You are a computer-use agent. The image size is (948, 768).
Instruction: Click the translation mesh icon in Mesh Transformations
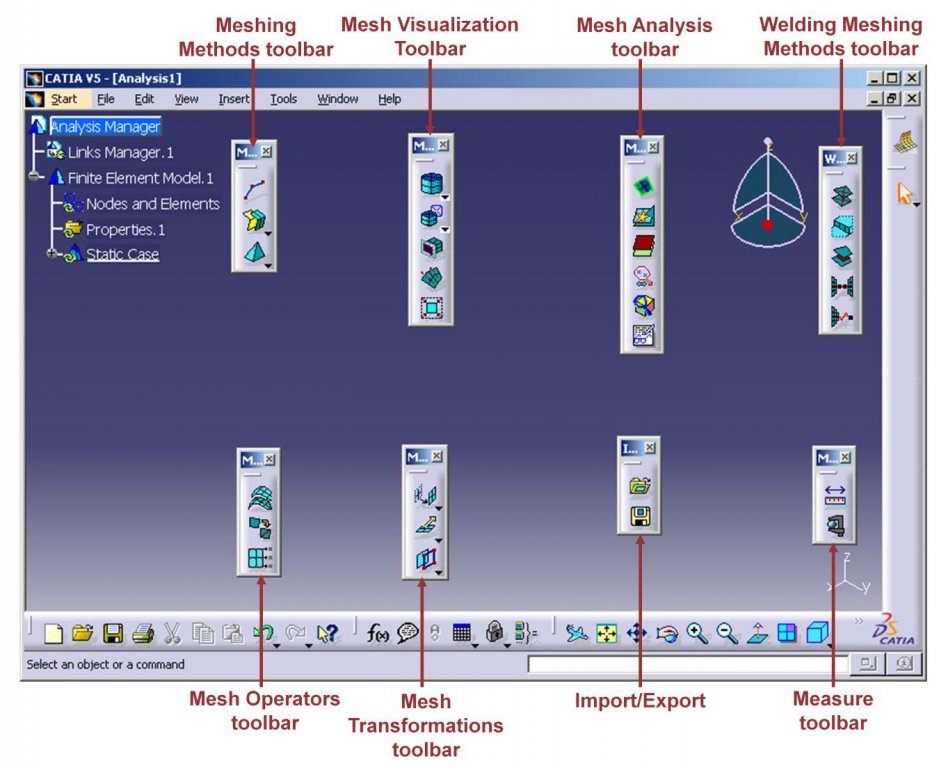pyautogui.click(x=425, y=496)
